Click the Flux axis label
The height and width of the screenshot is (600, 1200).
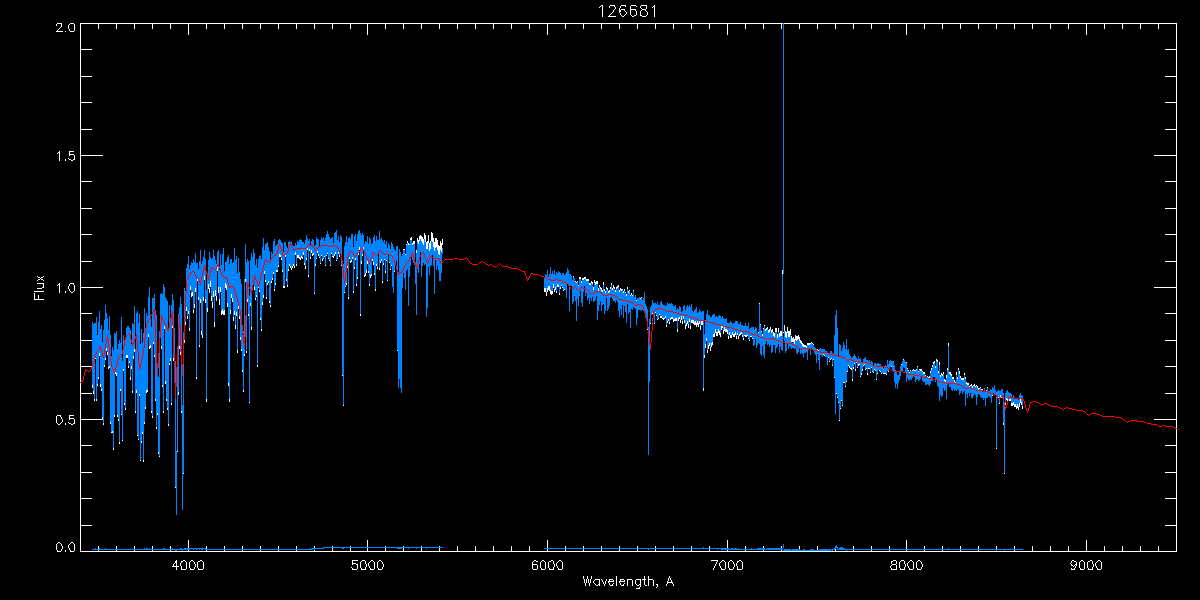[39, 287]
